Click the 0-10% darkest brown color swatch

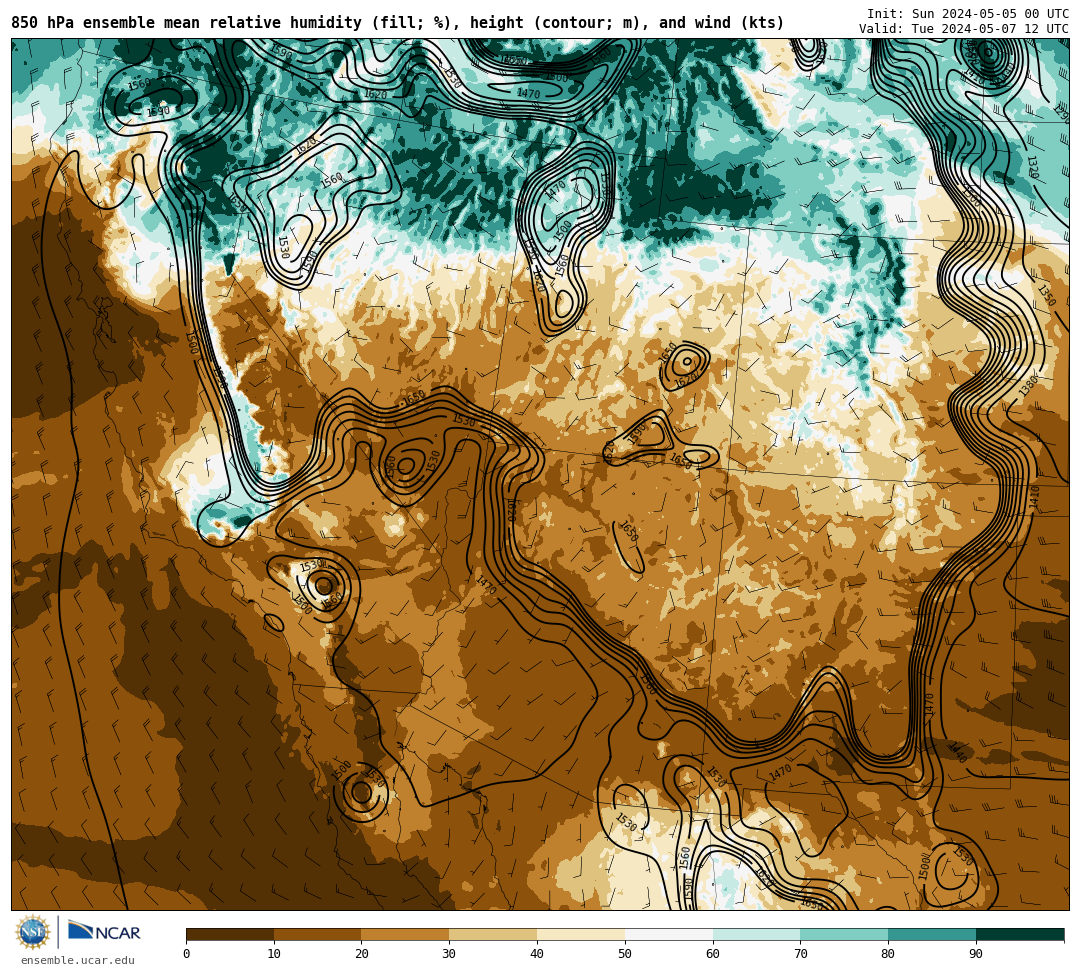click(x=230, y=934)
